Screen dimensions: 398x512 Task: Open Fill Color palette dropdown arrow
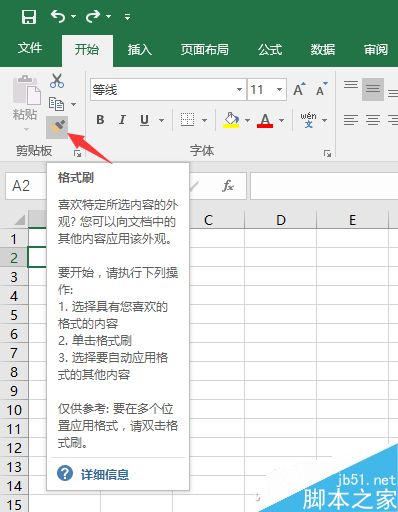click(247, 120)
